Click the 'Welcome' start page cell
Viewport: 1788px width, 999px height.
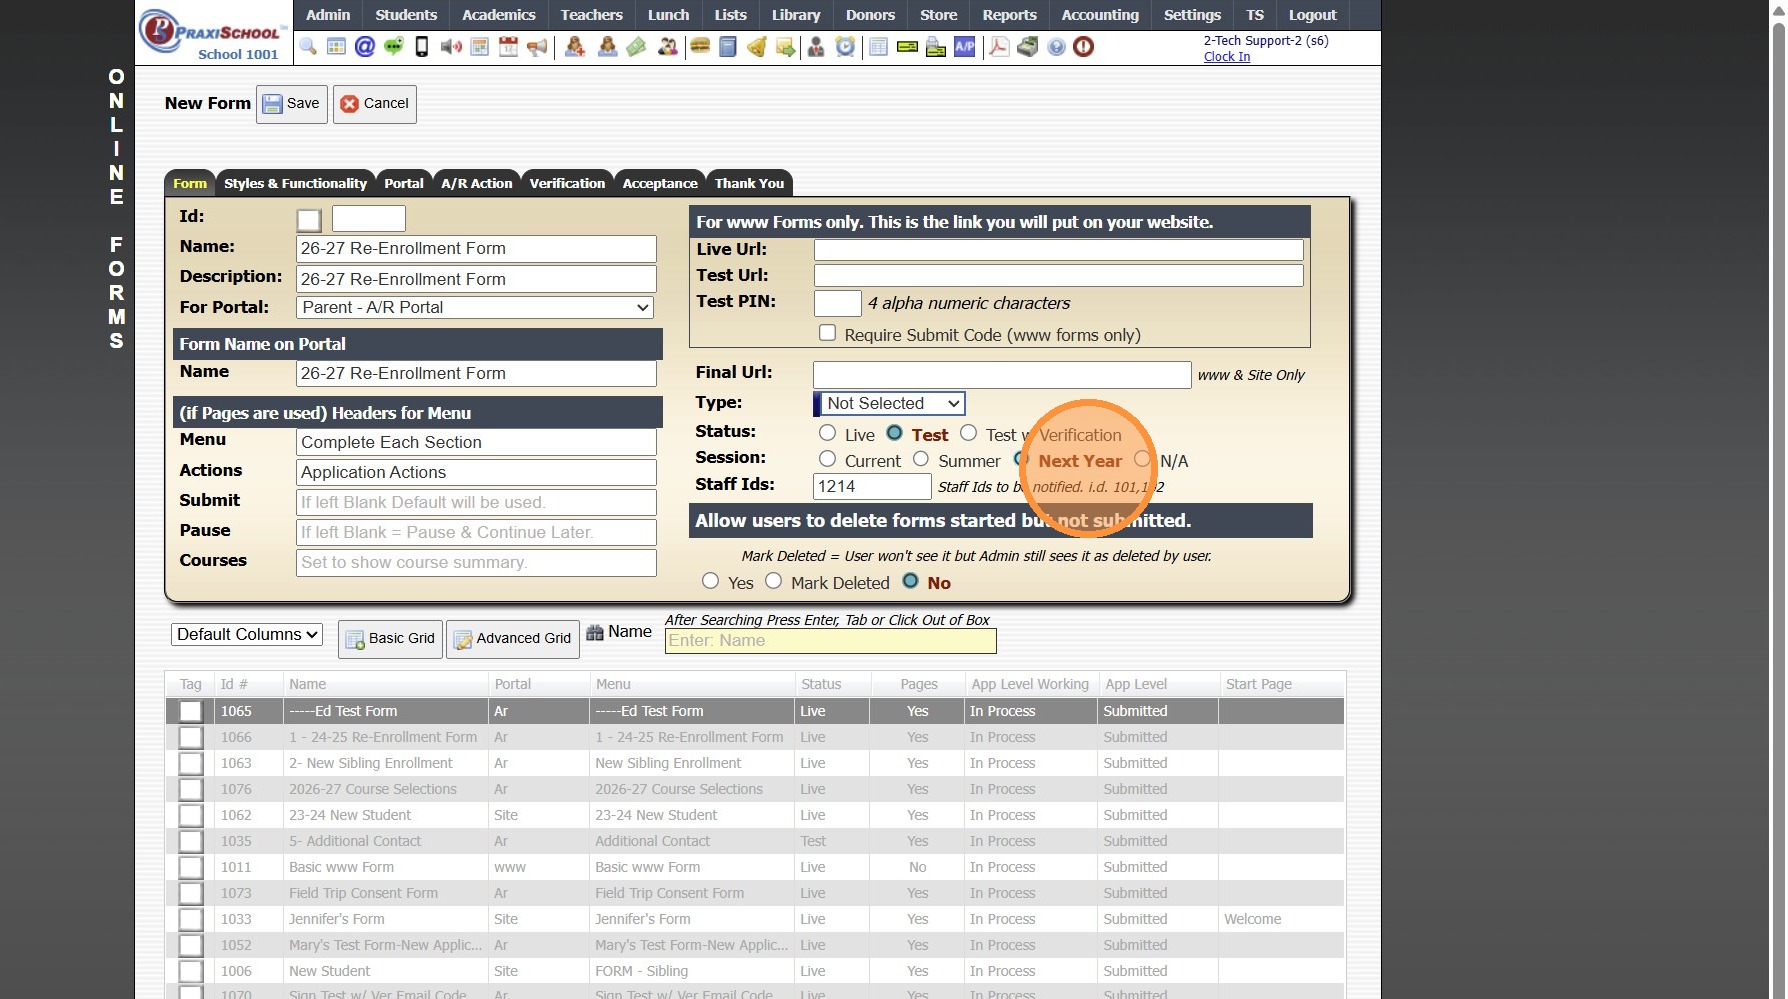pyautogui.click(x=1253, y=919)
